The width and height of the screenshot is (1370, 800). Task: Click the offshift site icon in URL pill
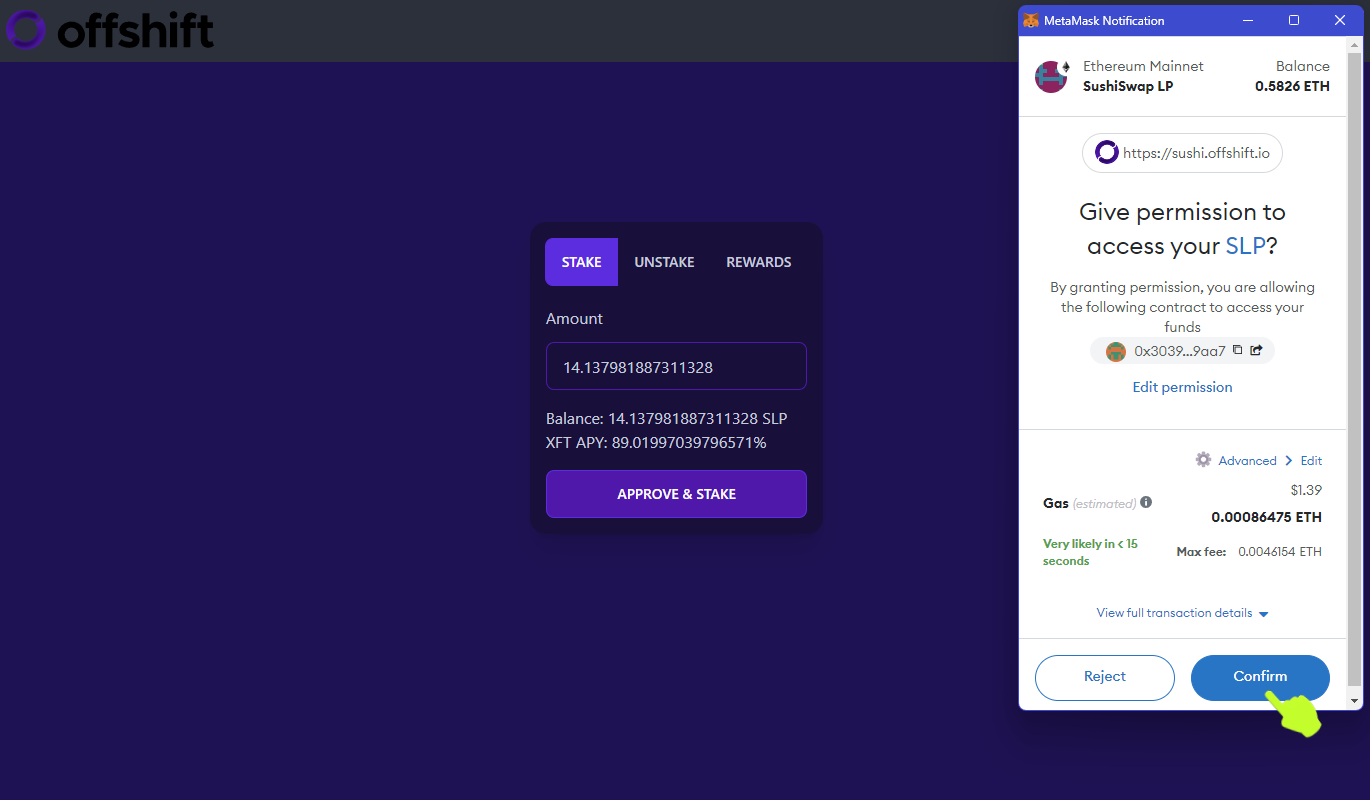click(x=1106, y=153)
